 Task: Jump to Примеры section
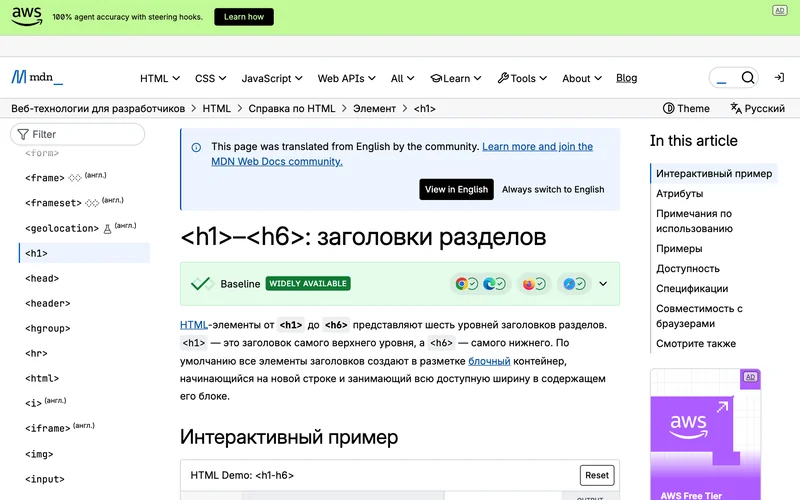679,248
